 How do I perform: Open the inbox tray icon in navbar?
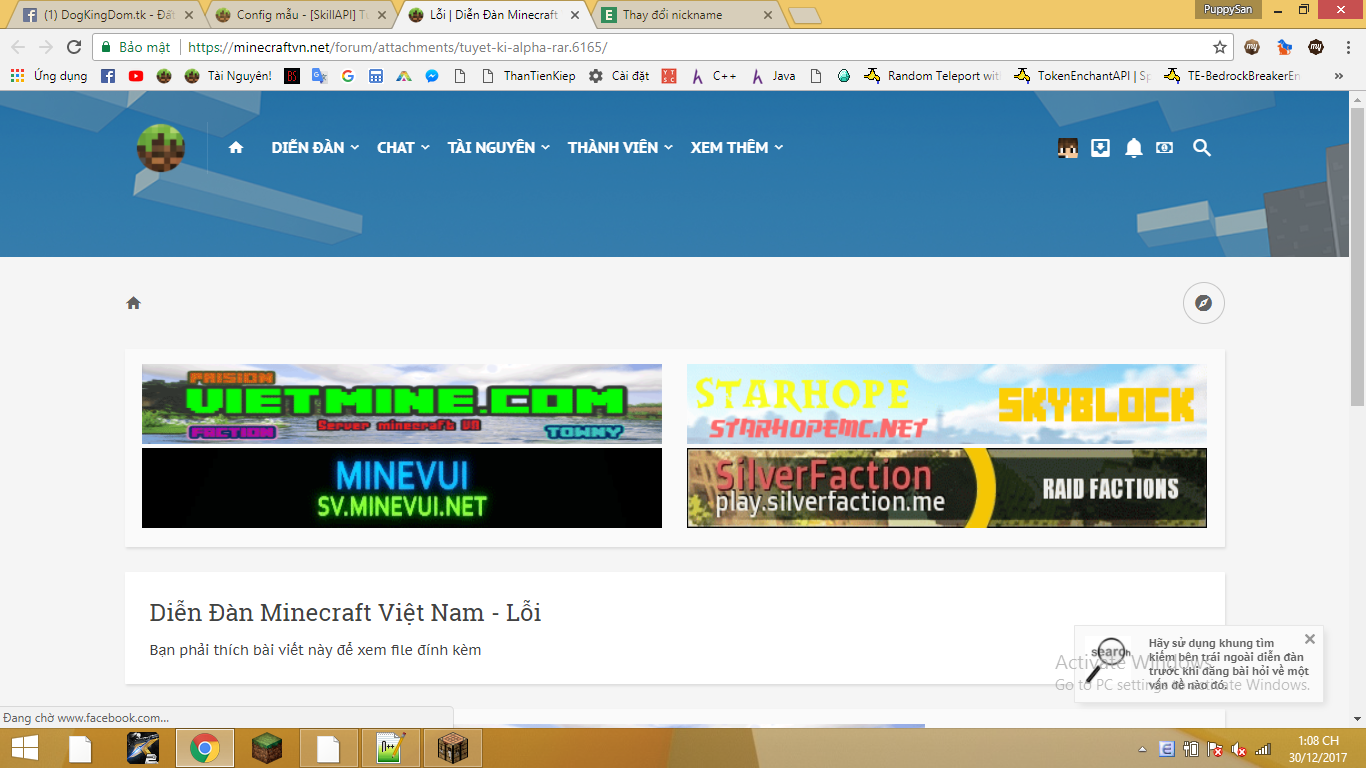(1100, 148)
